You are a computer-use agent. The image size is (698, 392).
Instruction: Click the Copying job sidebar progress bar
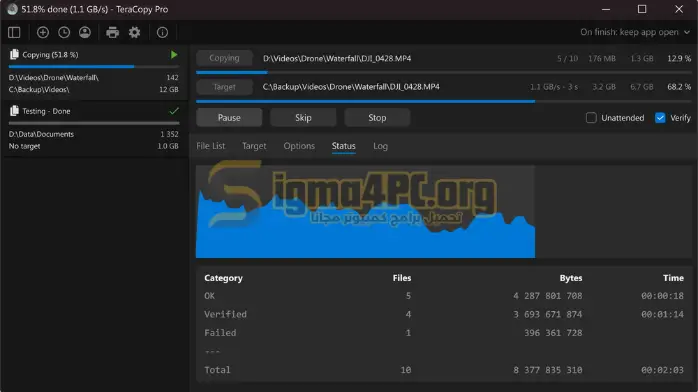[x=94, y=67]
